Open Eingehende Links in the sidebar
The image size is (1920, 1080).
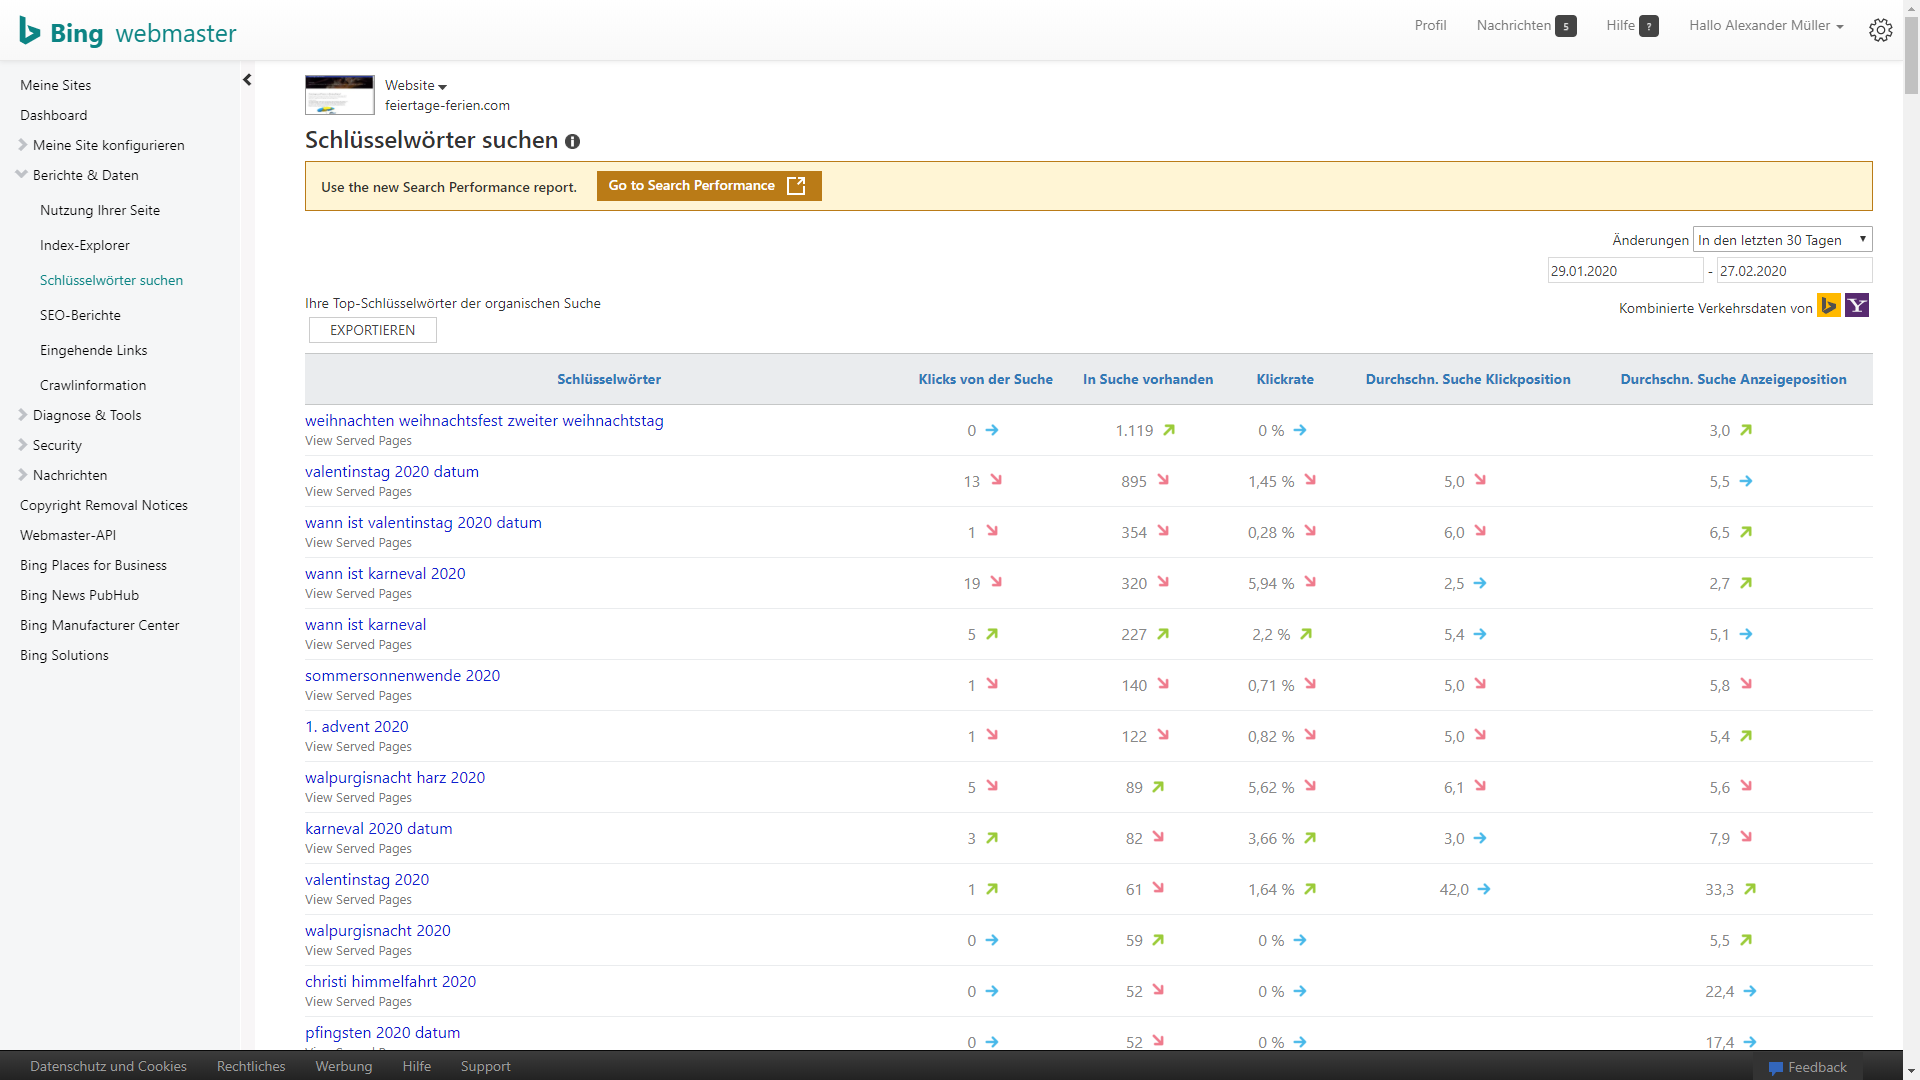[x=93, y=350]
